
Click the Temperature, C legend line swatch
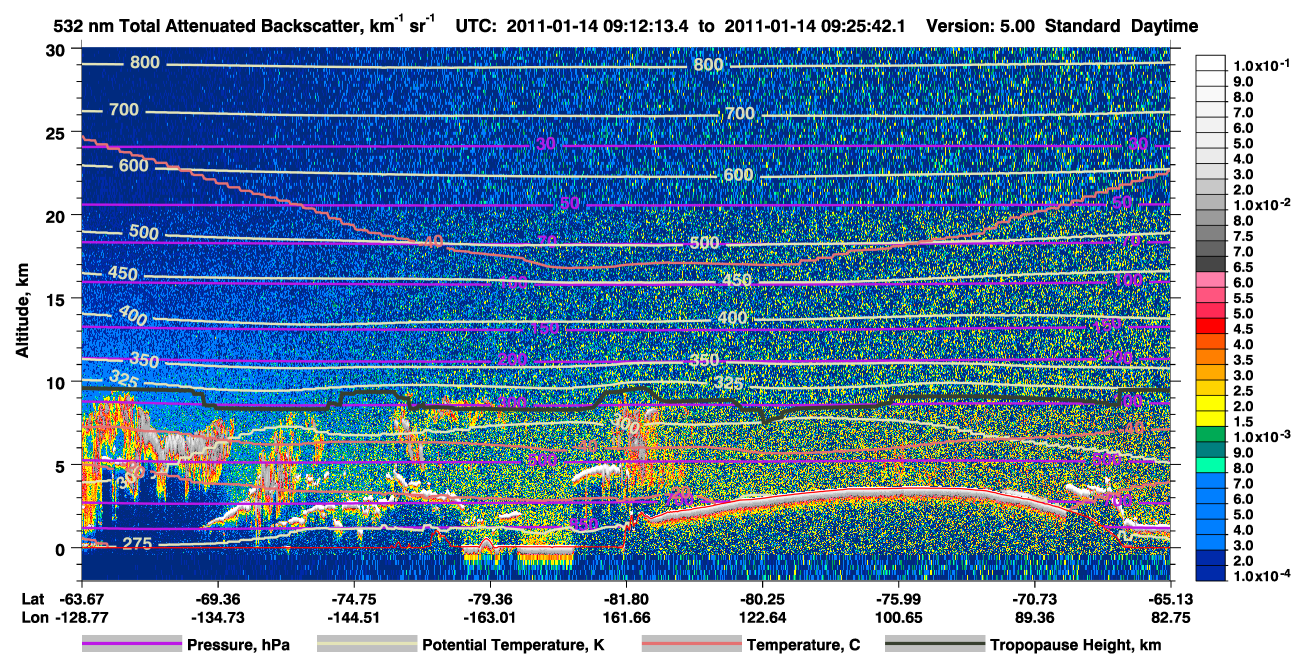click(691, 645)
